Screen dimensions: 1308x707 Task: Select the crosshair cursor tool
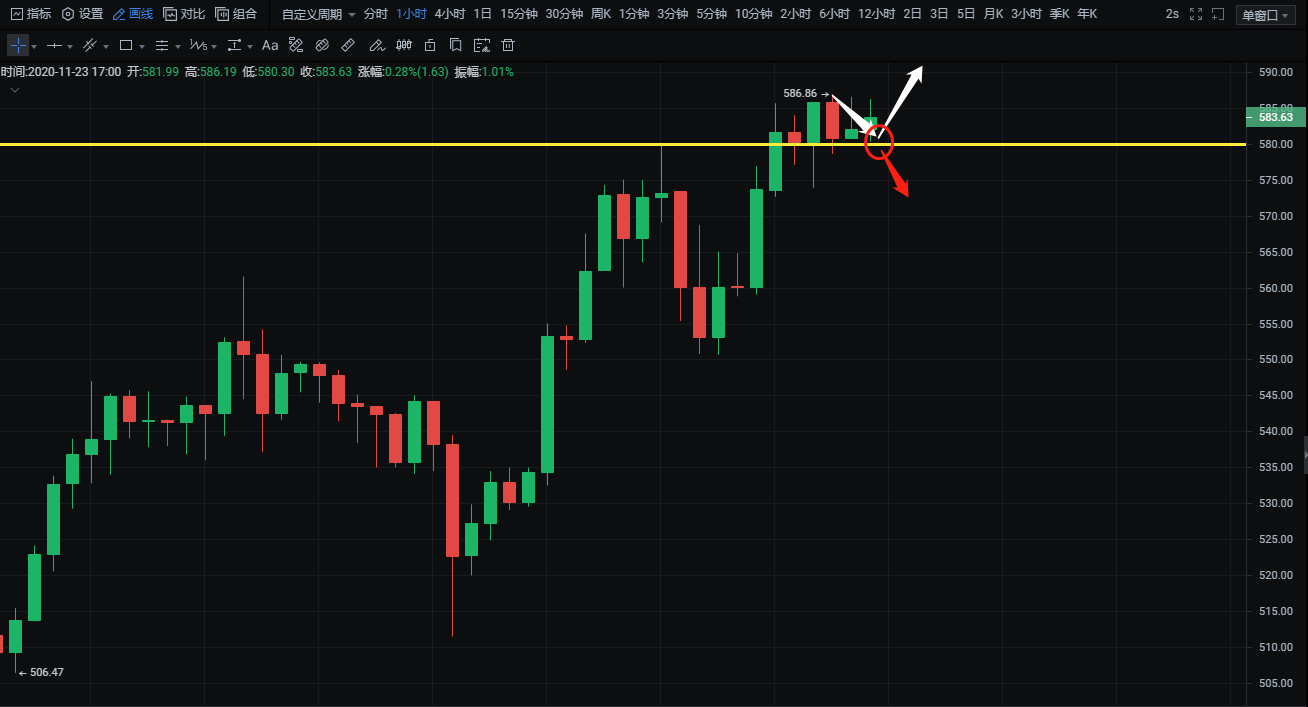click(x=18, y=46)
